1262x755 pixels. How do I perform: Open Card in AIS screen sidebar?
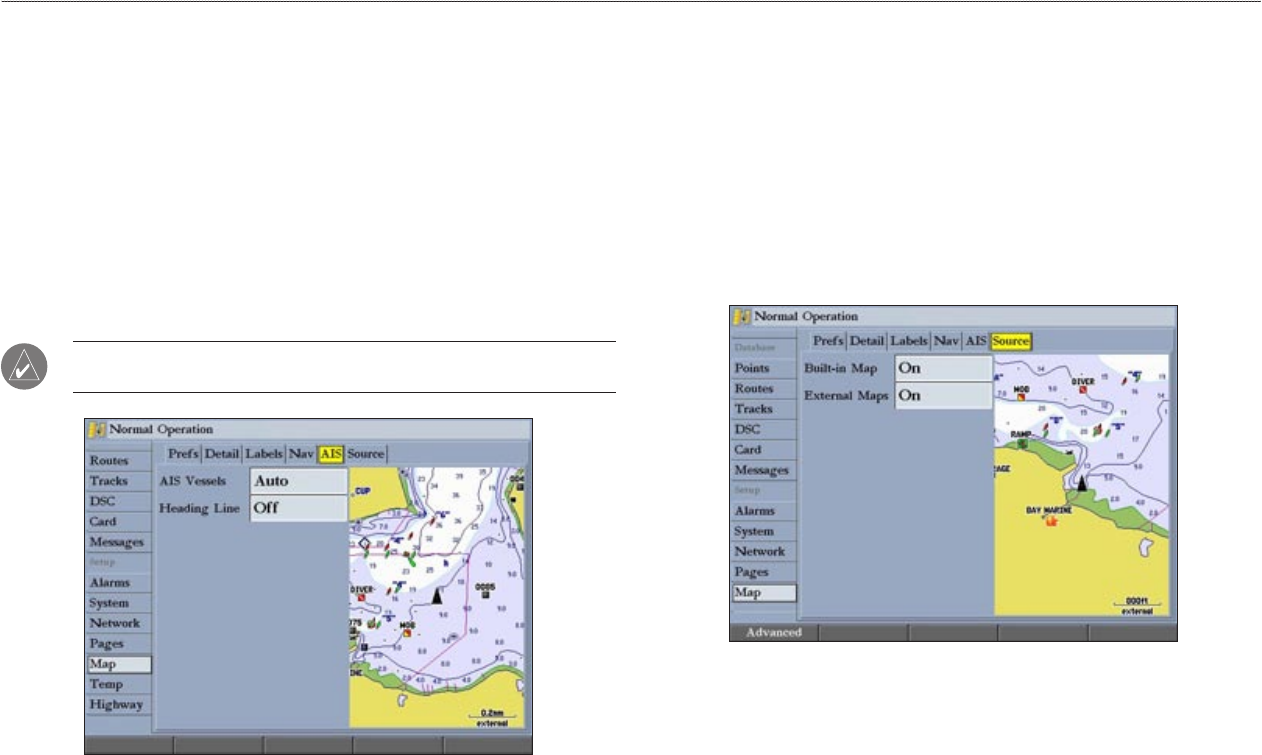tap(119, 521)
